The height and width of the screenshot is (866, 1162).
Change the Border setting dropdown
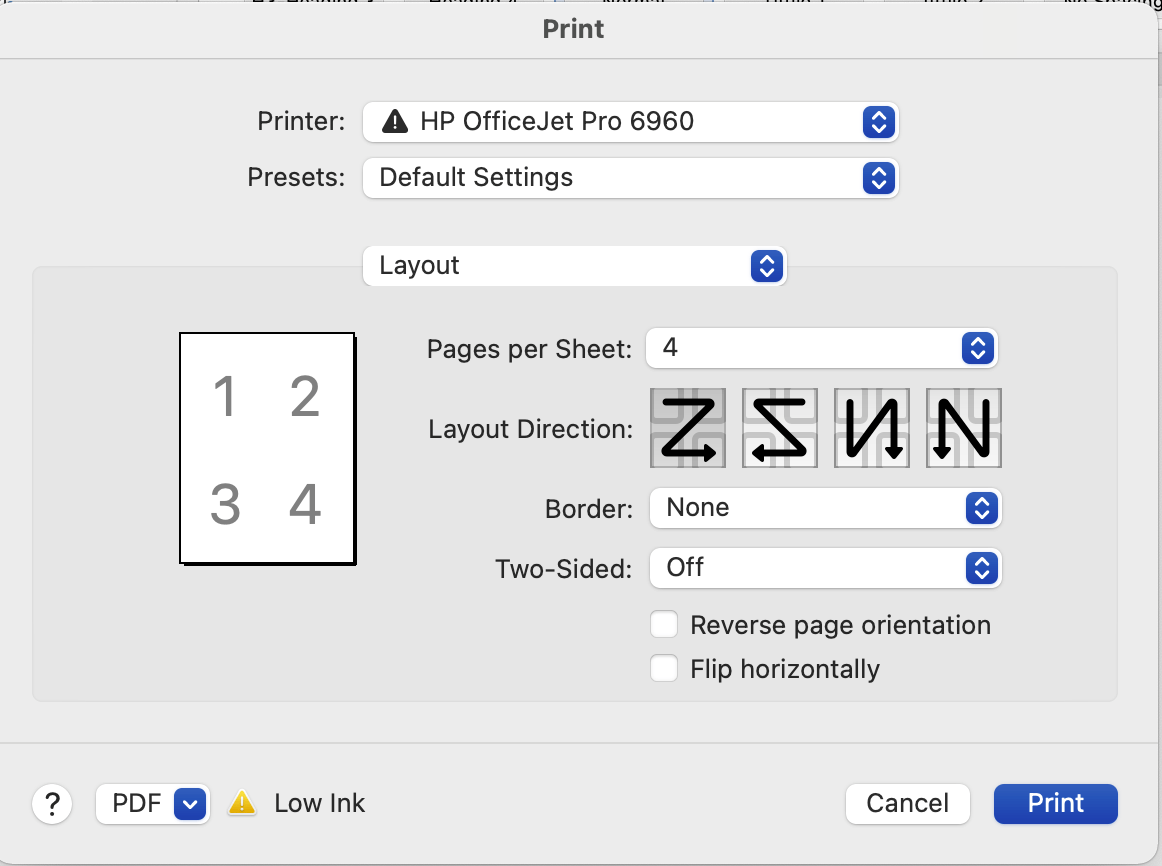pos(825,508)
